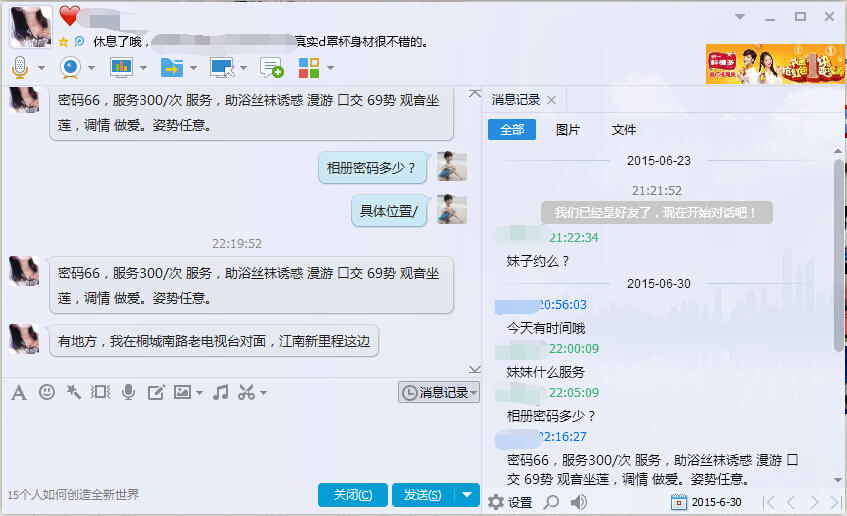Toggle the 消息记录 history panel button

439,393
